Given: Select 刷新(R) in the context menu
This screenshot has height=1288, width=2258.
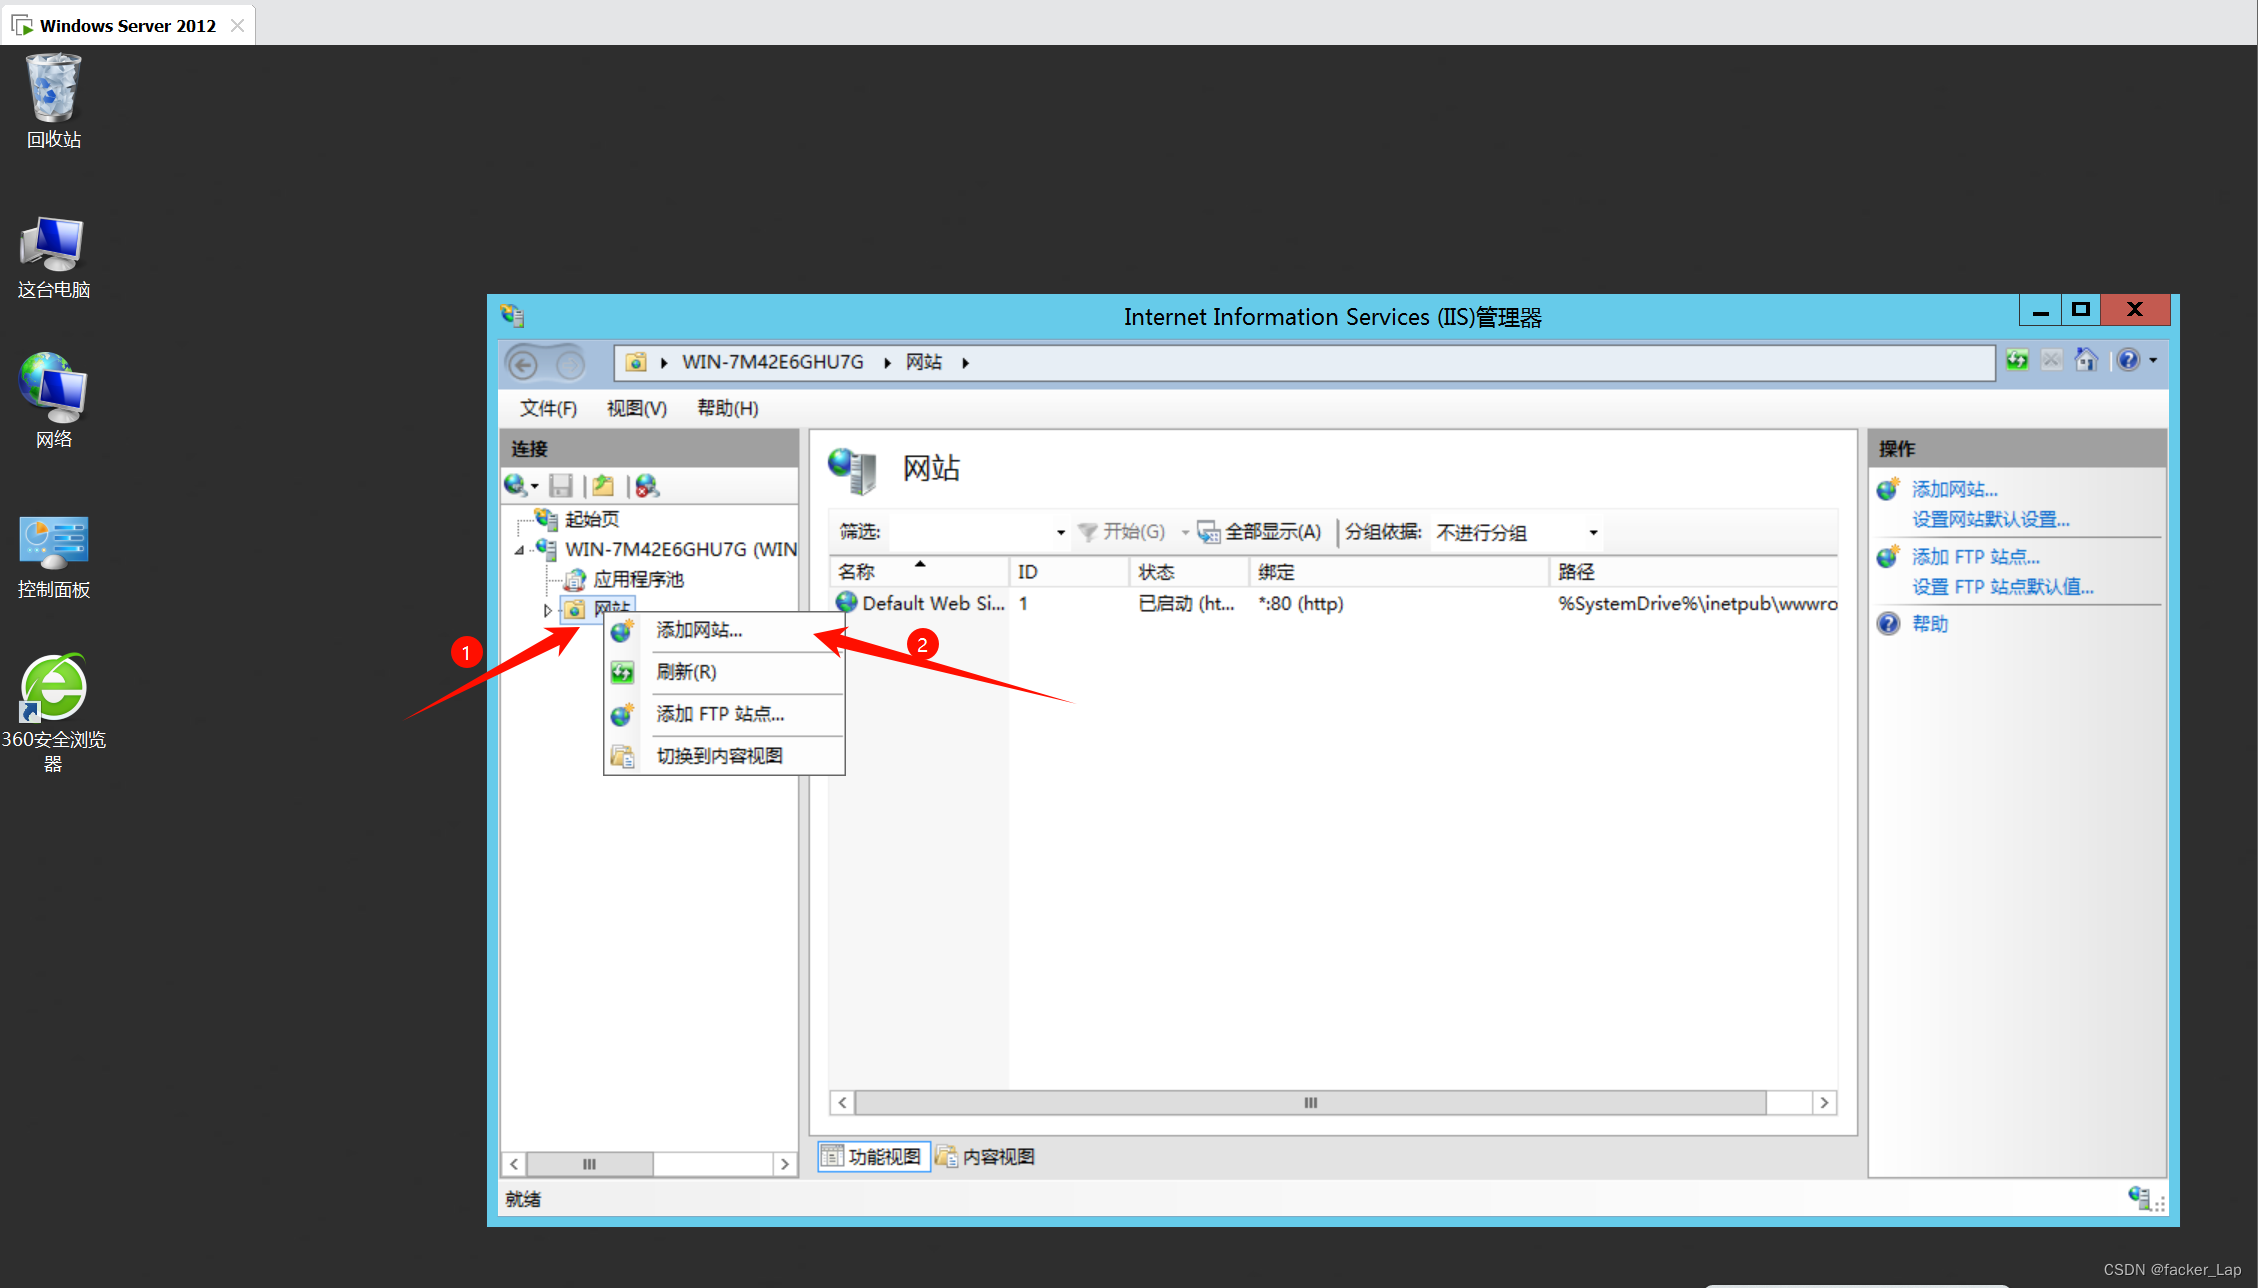Looking at the screenshot, I should 686,672.
